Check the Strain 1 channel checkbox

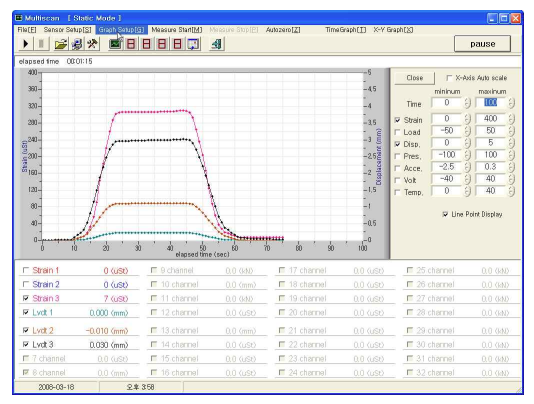(x=26, y=270)
